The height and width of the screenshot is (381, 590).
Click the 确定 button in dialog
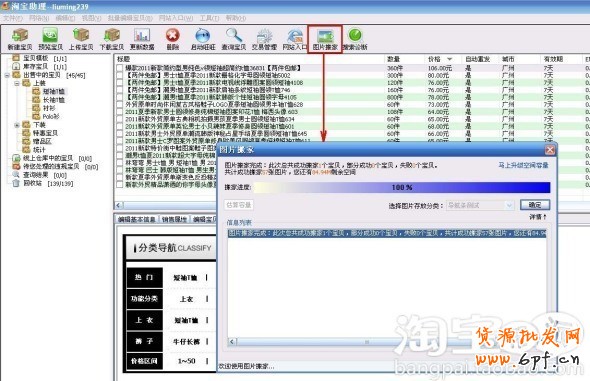pyautogui.click(x=535, y=205)
